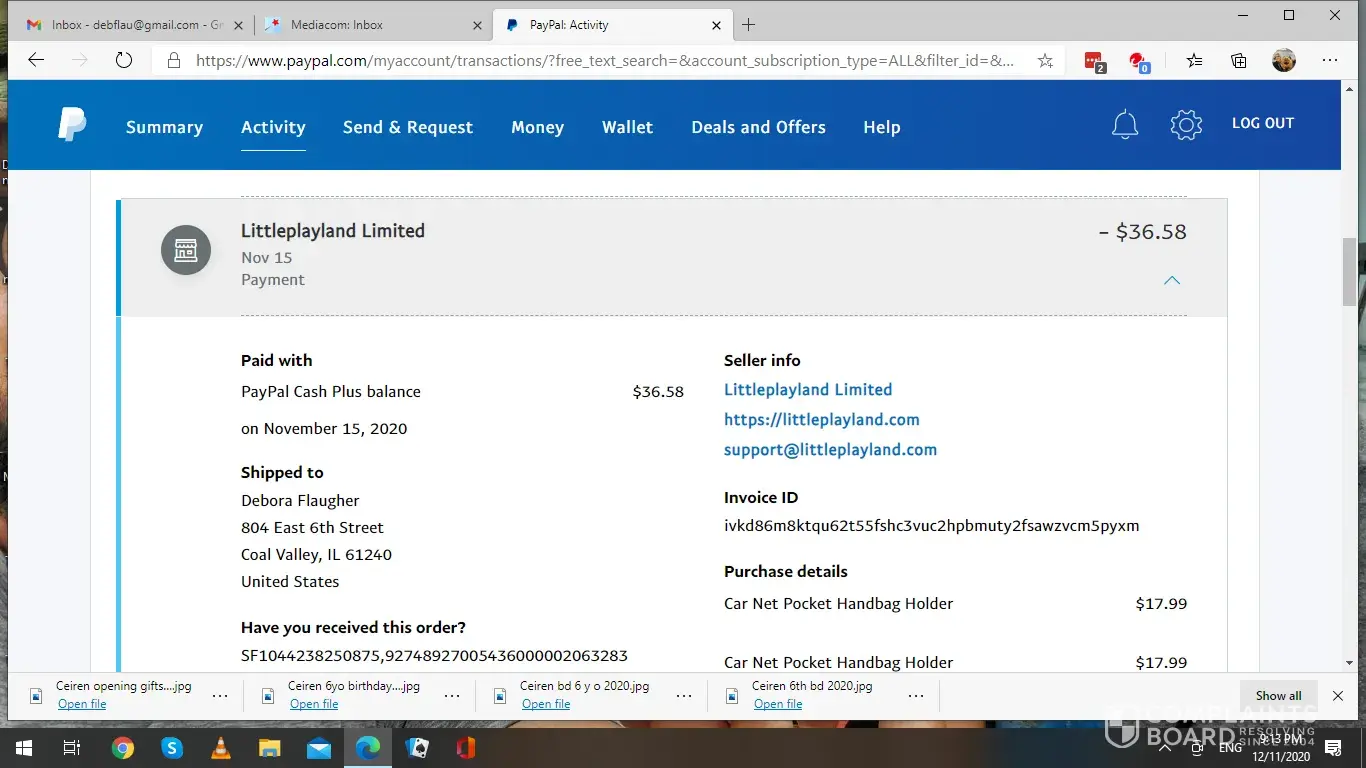Viewport: 1366px width, 768px height.
Task: Launch Skype from the taskbar
Action: pyautogui.click(x=172, y=748)
